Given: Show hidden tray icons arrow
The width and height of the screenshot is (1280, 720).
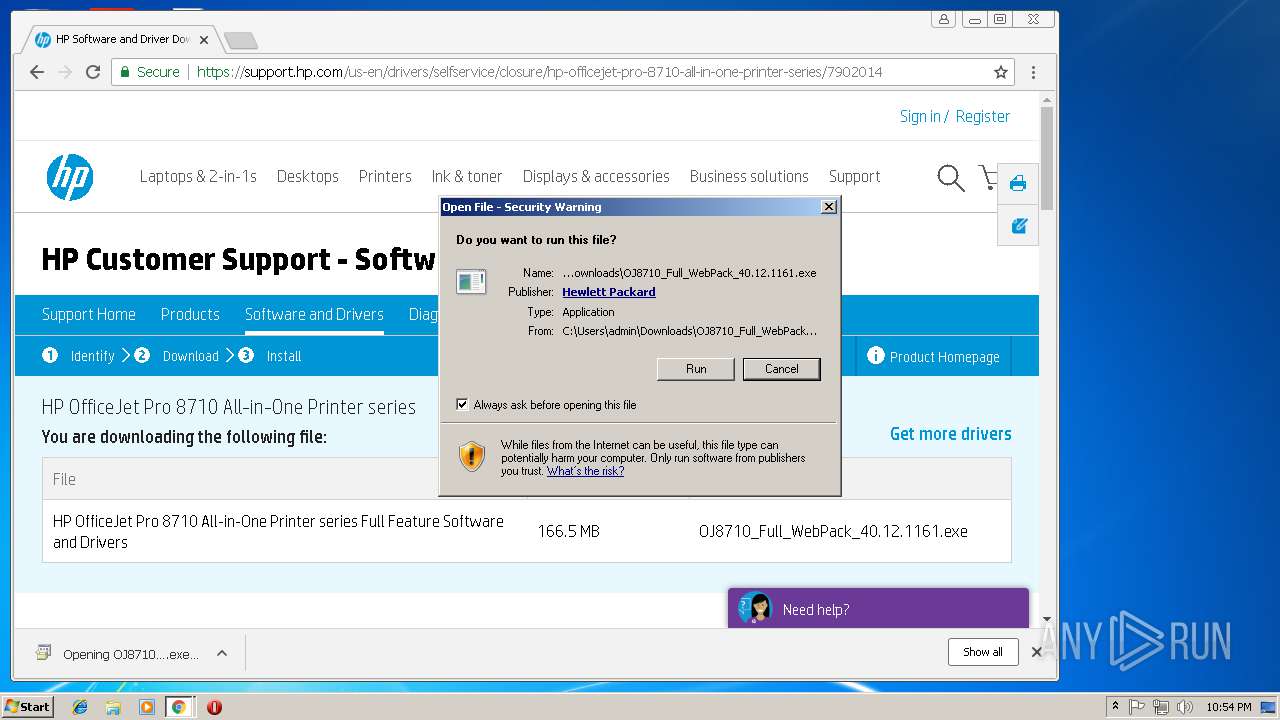Looking at the screenshot, I should [x=1115, y=706].
